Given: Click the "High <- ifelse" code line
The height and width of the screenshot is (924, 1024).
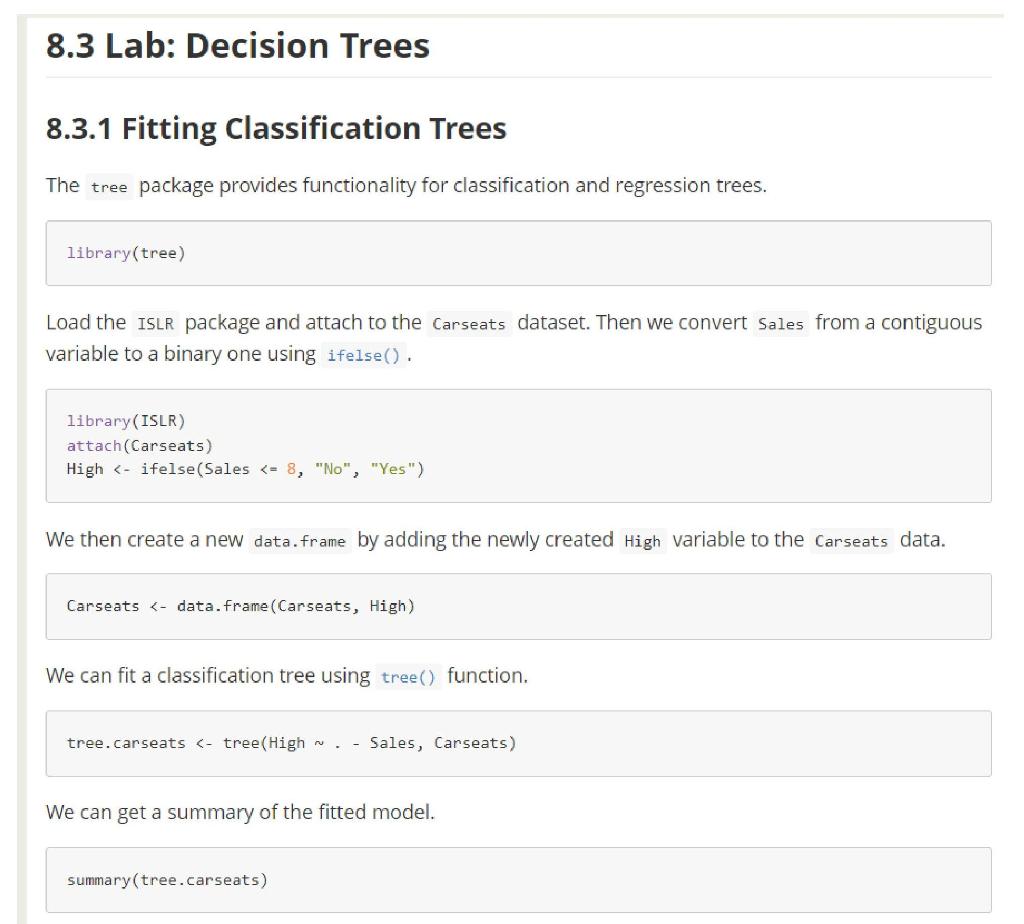Looking at the screenshot, I should (x=245, y=469).
